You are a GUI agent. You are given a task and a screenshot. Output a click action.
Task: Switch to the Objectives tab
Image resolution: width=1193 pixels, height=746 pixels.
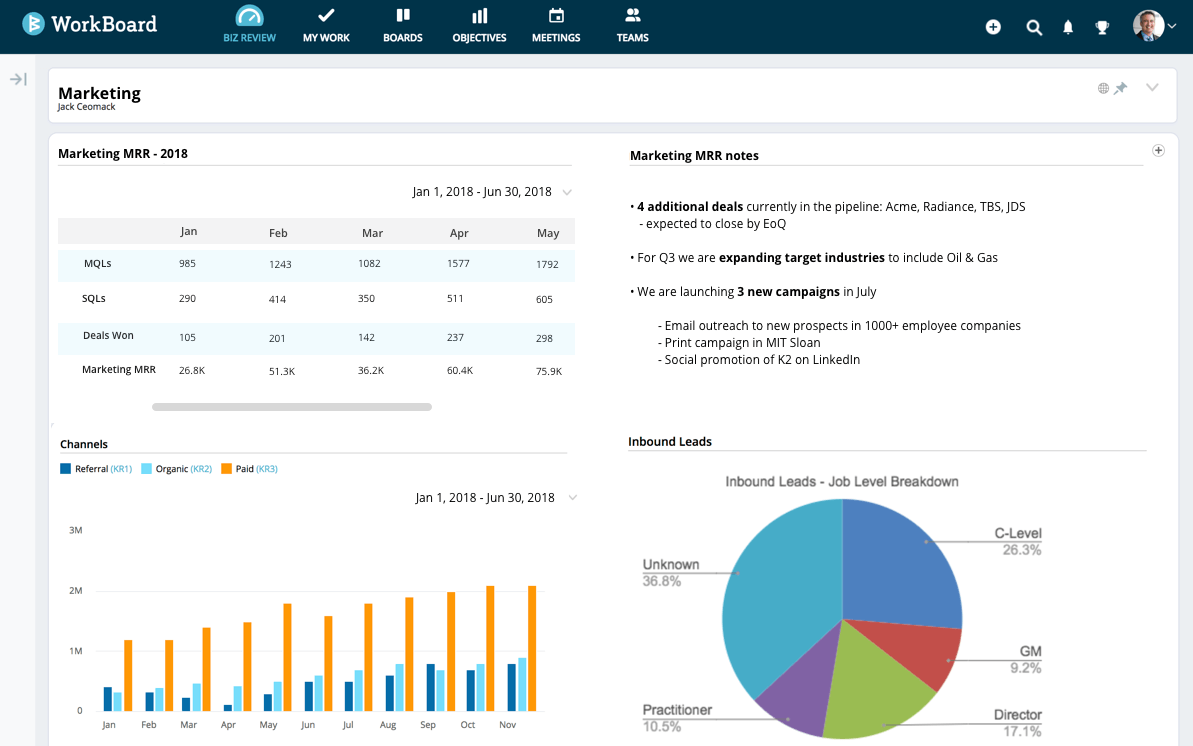click(479, 26)
